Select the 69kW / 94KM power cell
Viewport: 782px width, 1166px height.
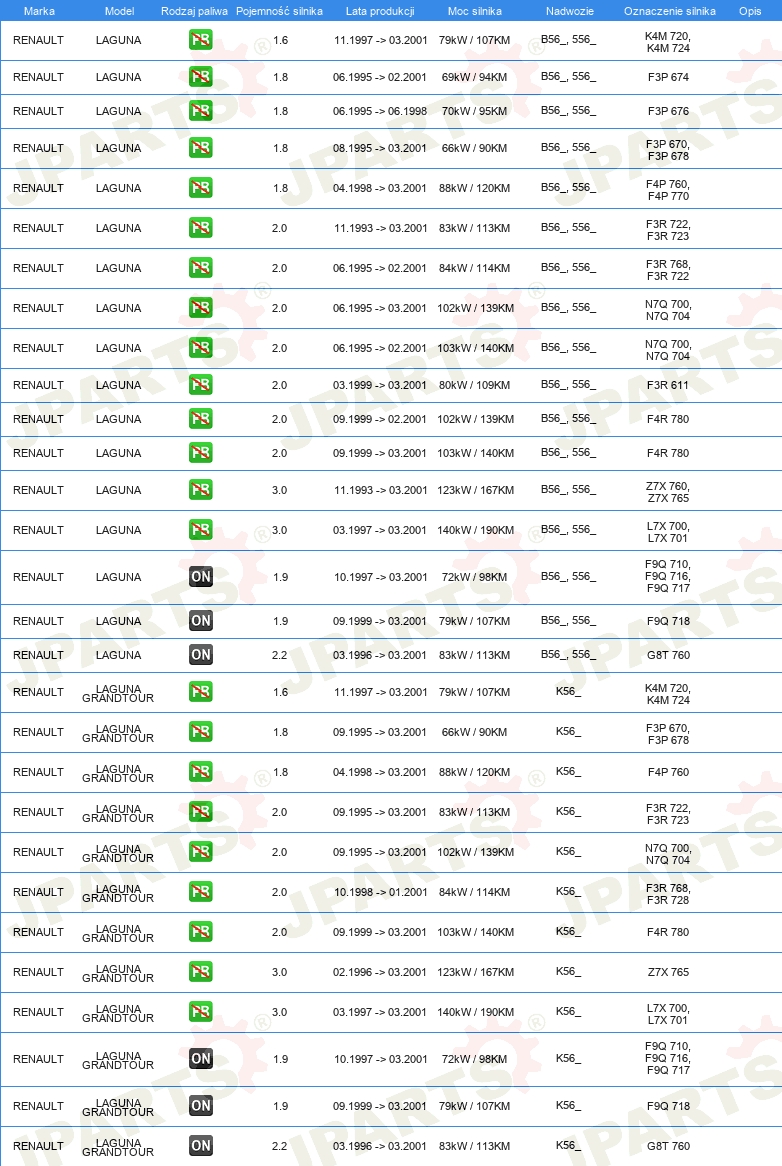[x=474, y=77]
